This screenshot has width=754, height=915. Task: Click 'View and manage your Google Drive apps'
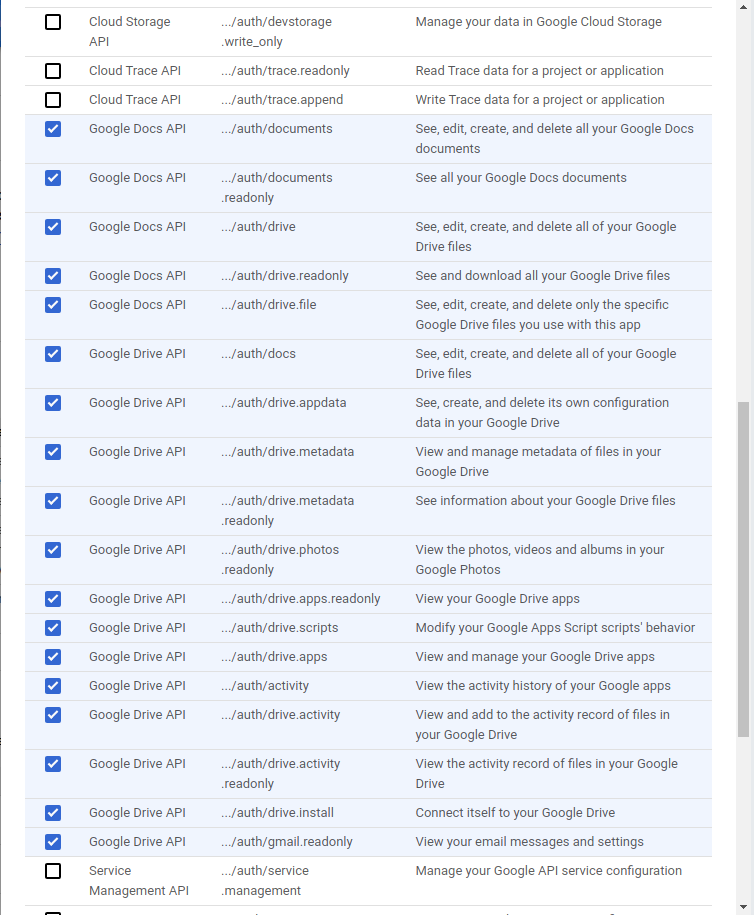pos(535,656)
